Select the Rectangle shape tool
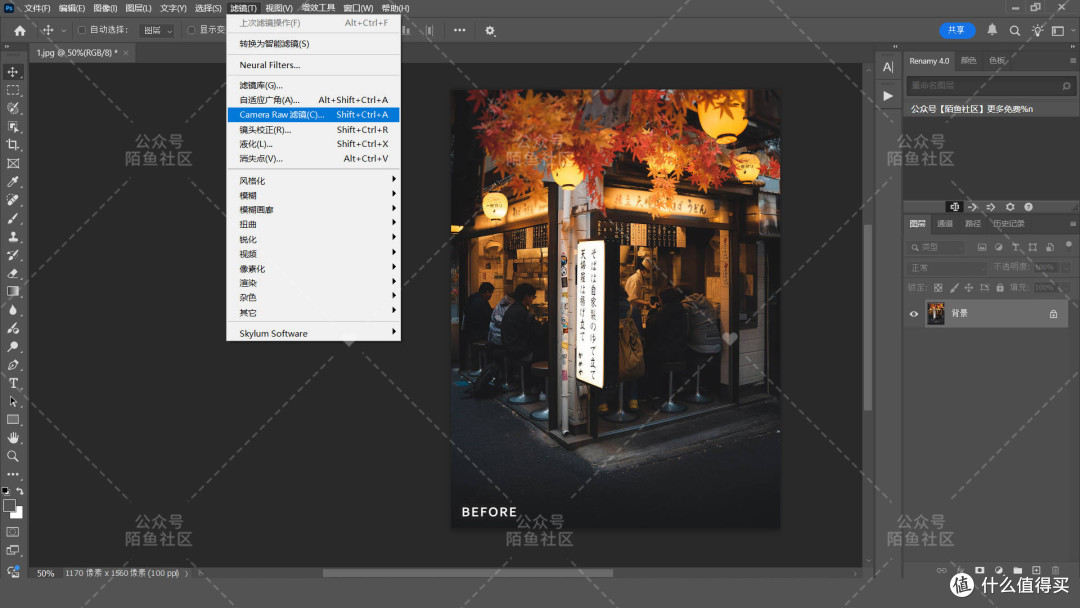Image resolution: width=1080 pixels, height=608 pixels. [13, 419]
